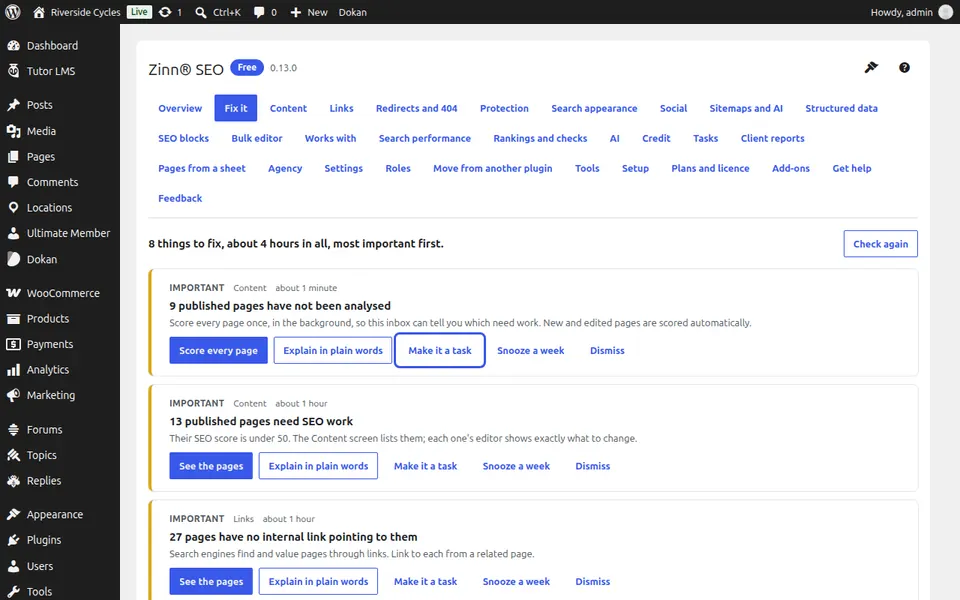Open the Redirects and 404 tab
The width and height of the screenshot is (960, 600).
[x=416, y=108]
